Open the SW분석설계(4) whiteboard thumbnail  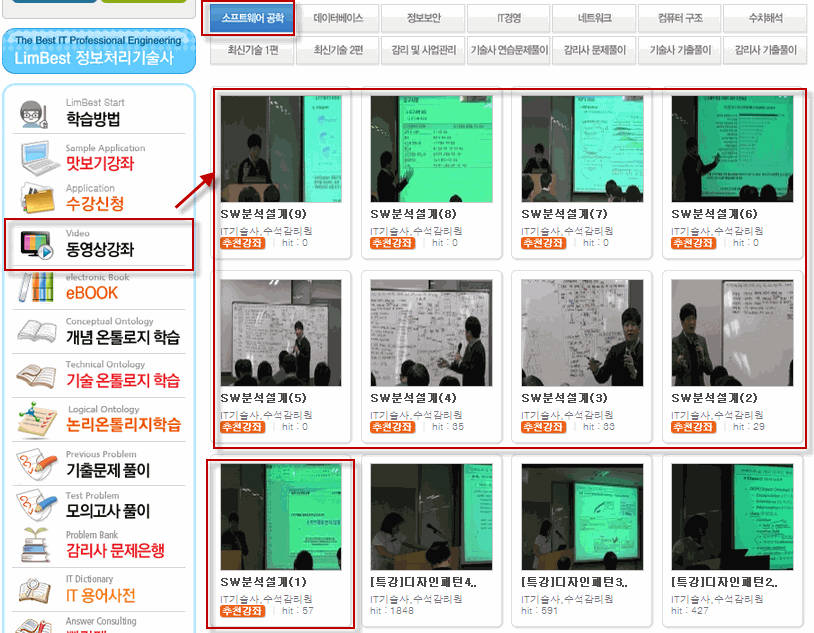click(x=430, y=332)
